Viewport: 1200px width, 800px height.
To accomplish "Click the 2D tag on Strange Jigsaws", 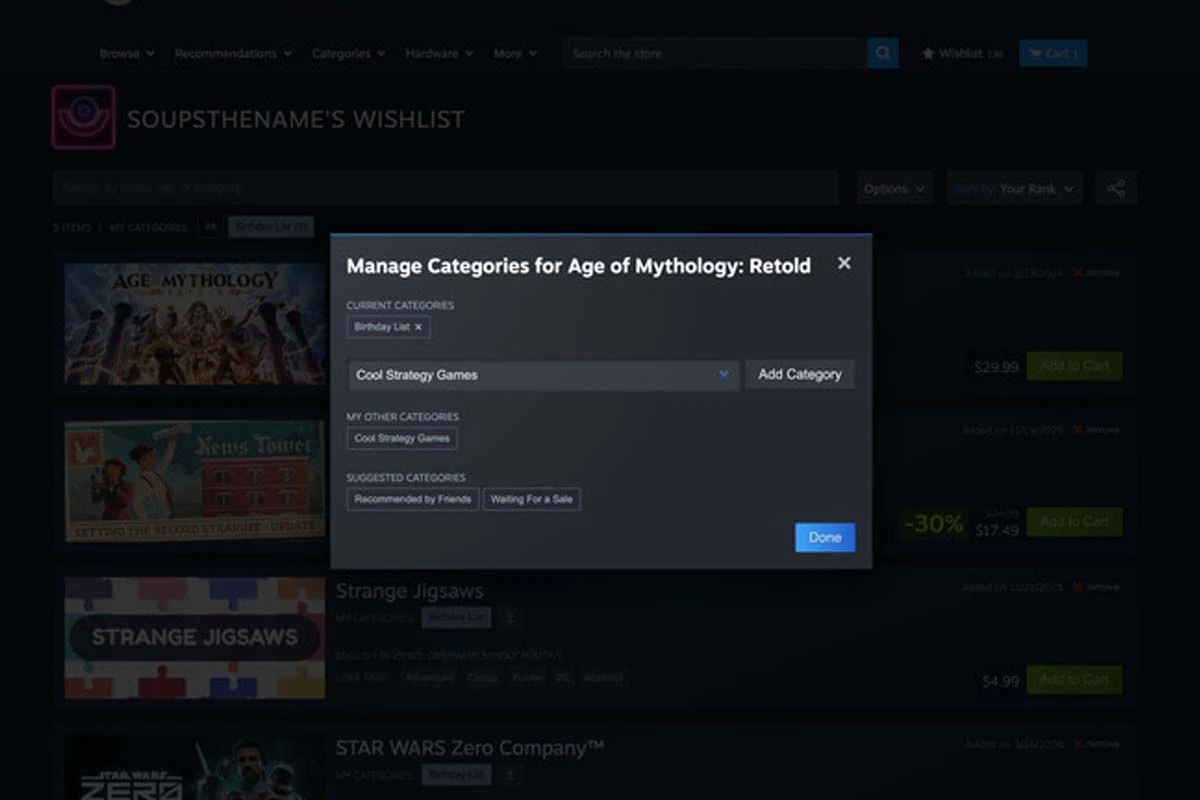I will pos(562,677).
